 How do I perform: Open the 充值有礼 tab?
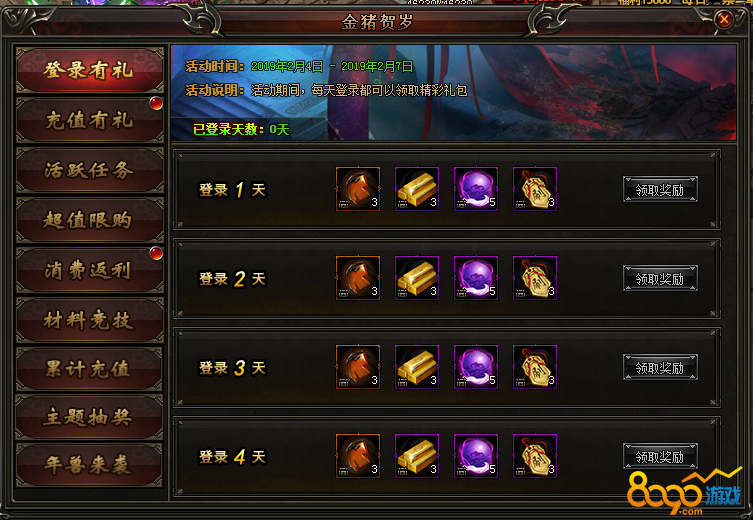pos(89,120)
